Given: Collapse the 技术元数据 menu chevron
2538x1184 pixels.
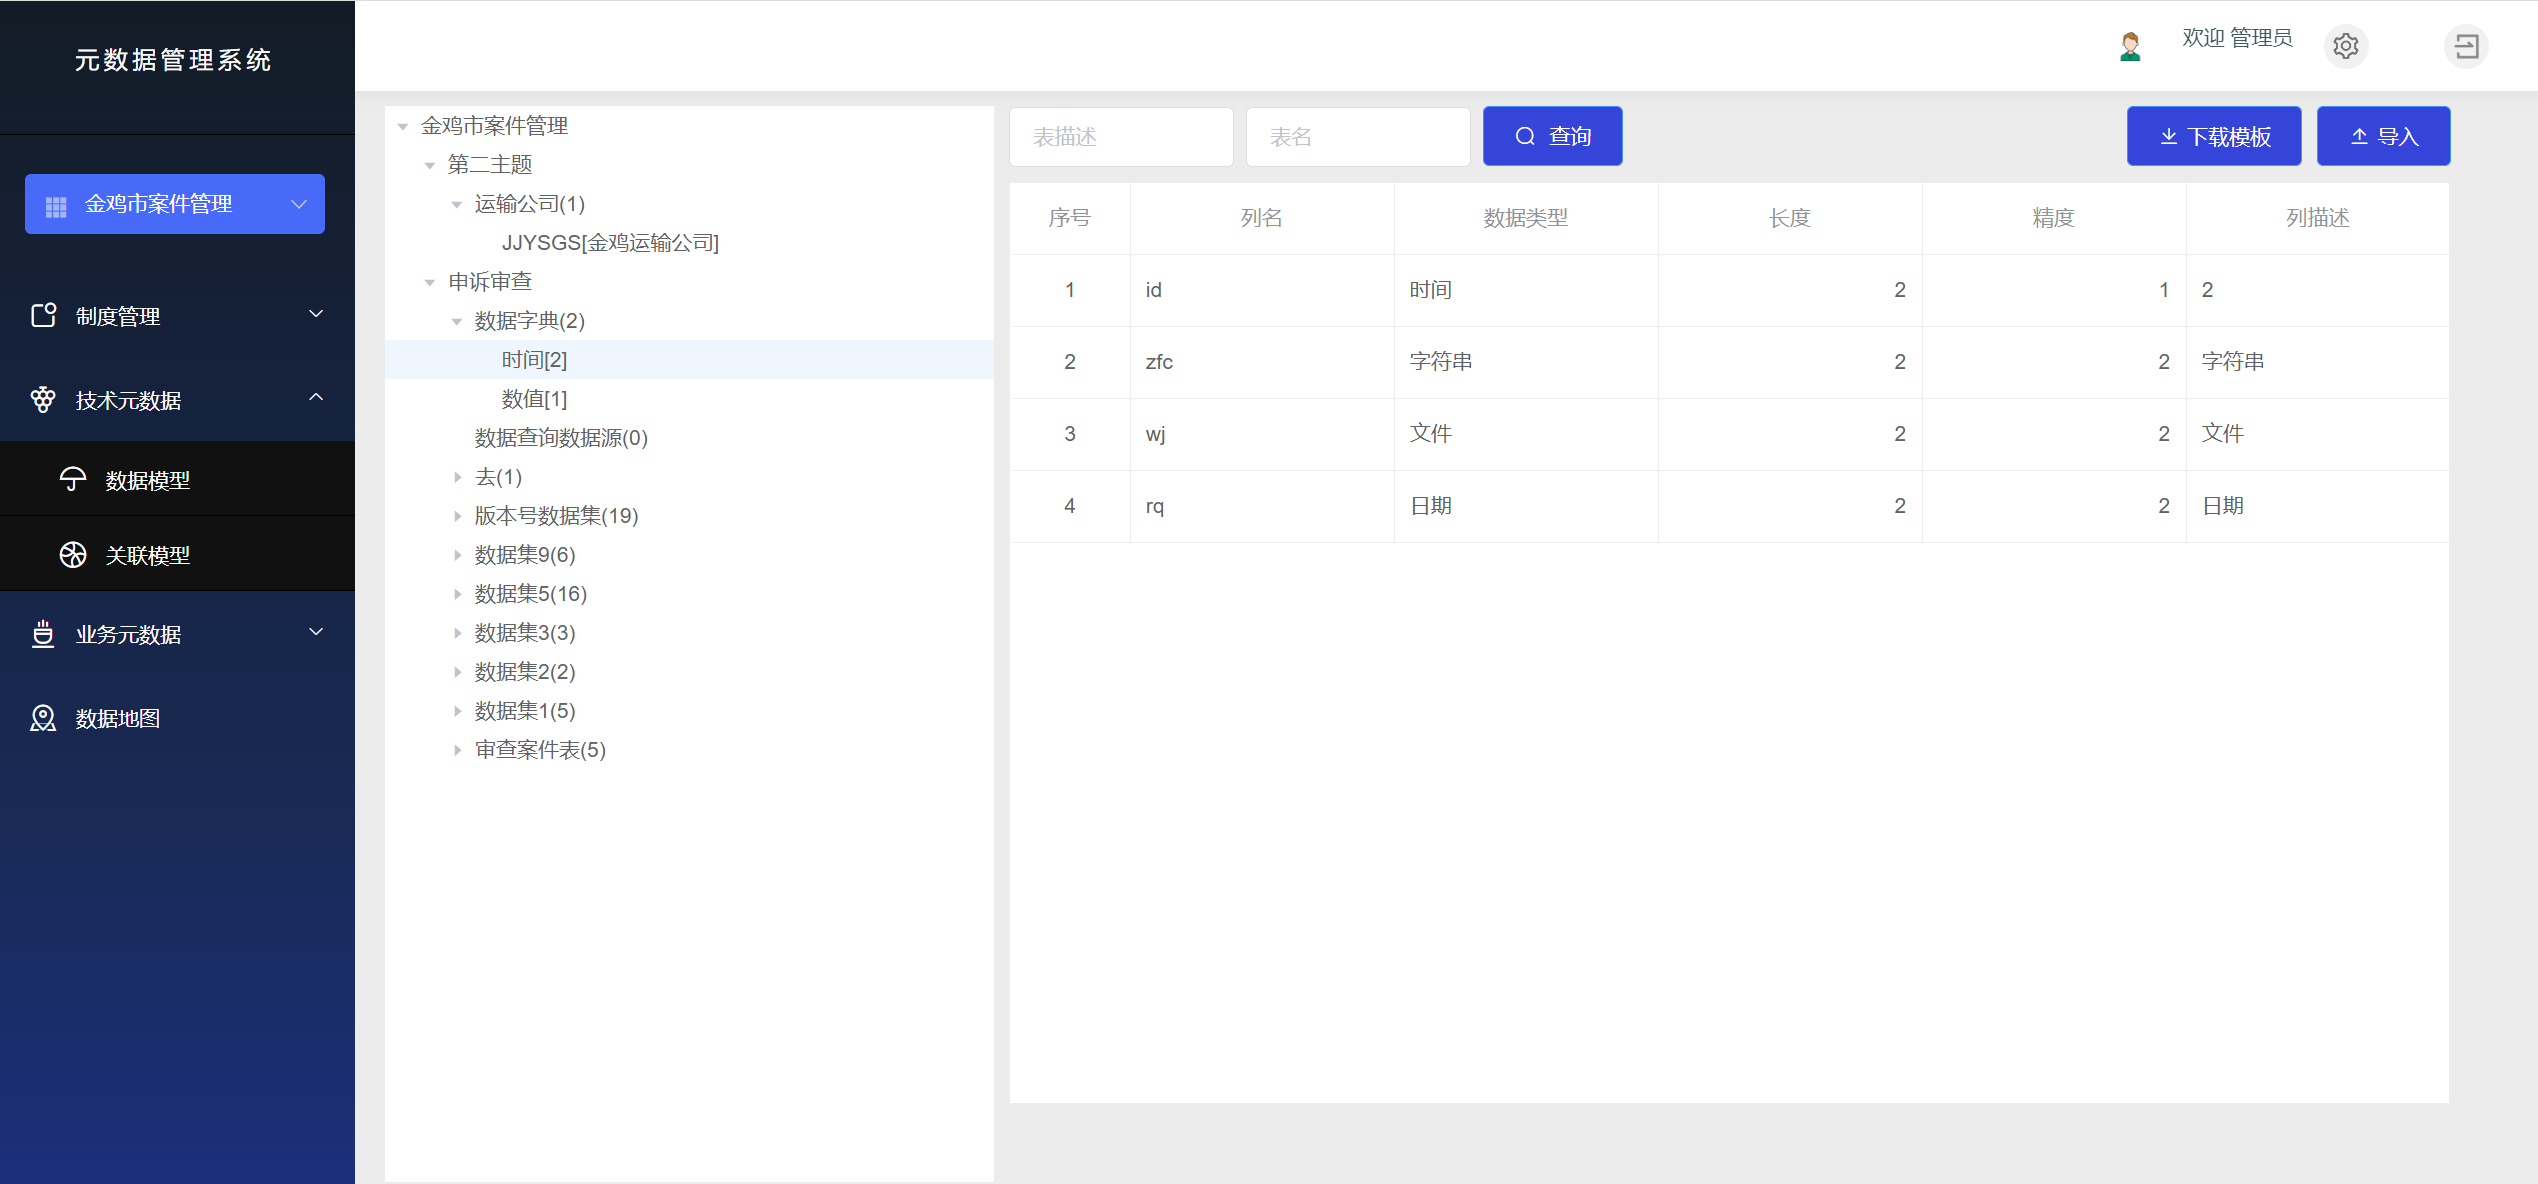Looking at the screenshot, I should (x=316, y=398).
